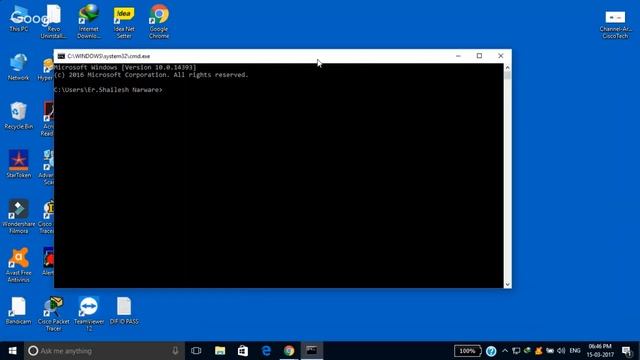Open the TeamViewer 12 desktop shortcut
The image size is (640, 360).
tap(89, 314)
